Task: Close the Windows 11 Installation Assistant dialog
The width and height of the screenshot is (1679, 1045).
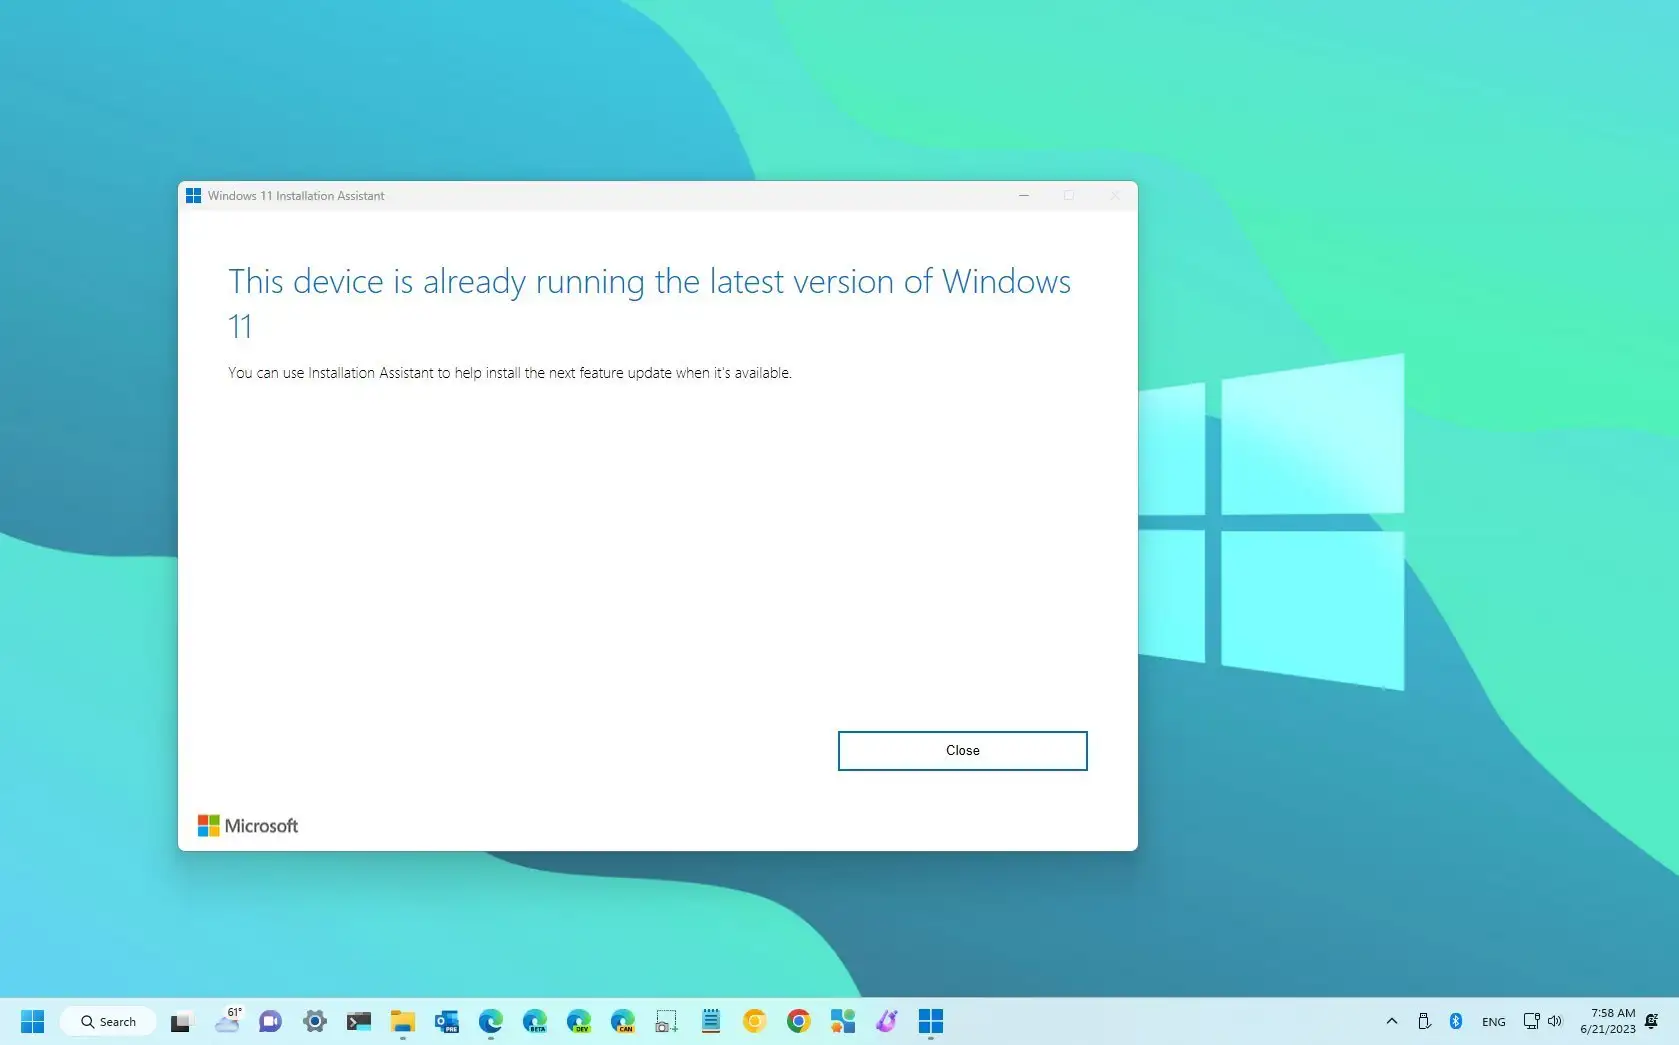Action: [x=961, y=750]
